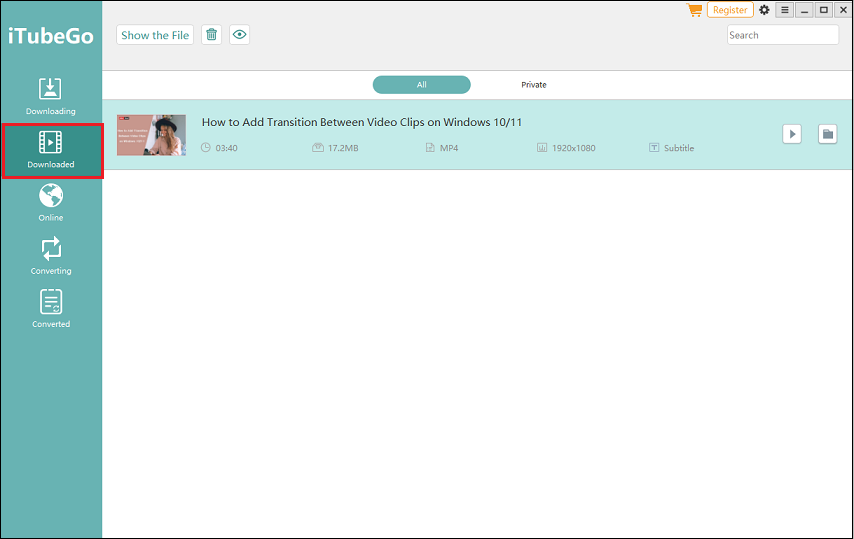Click the MP4 format label

[449, 148]
